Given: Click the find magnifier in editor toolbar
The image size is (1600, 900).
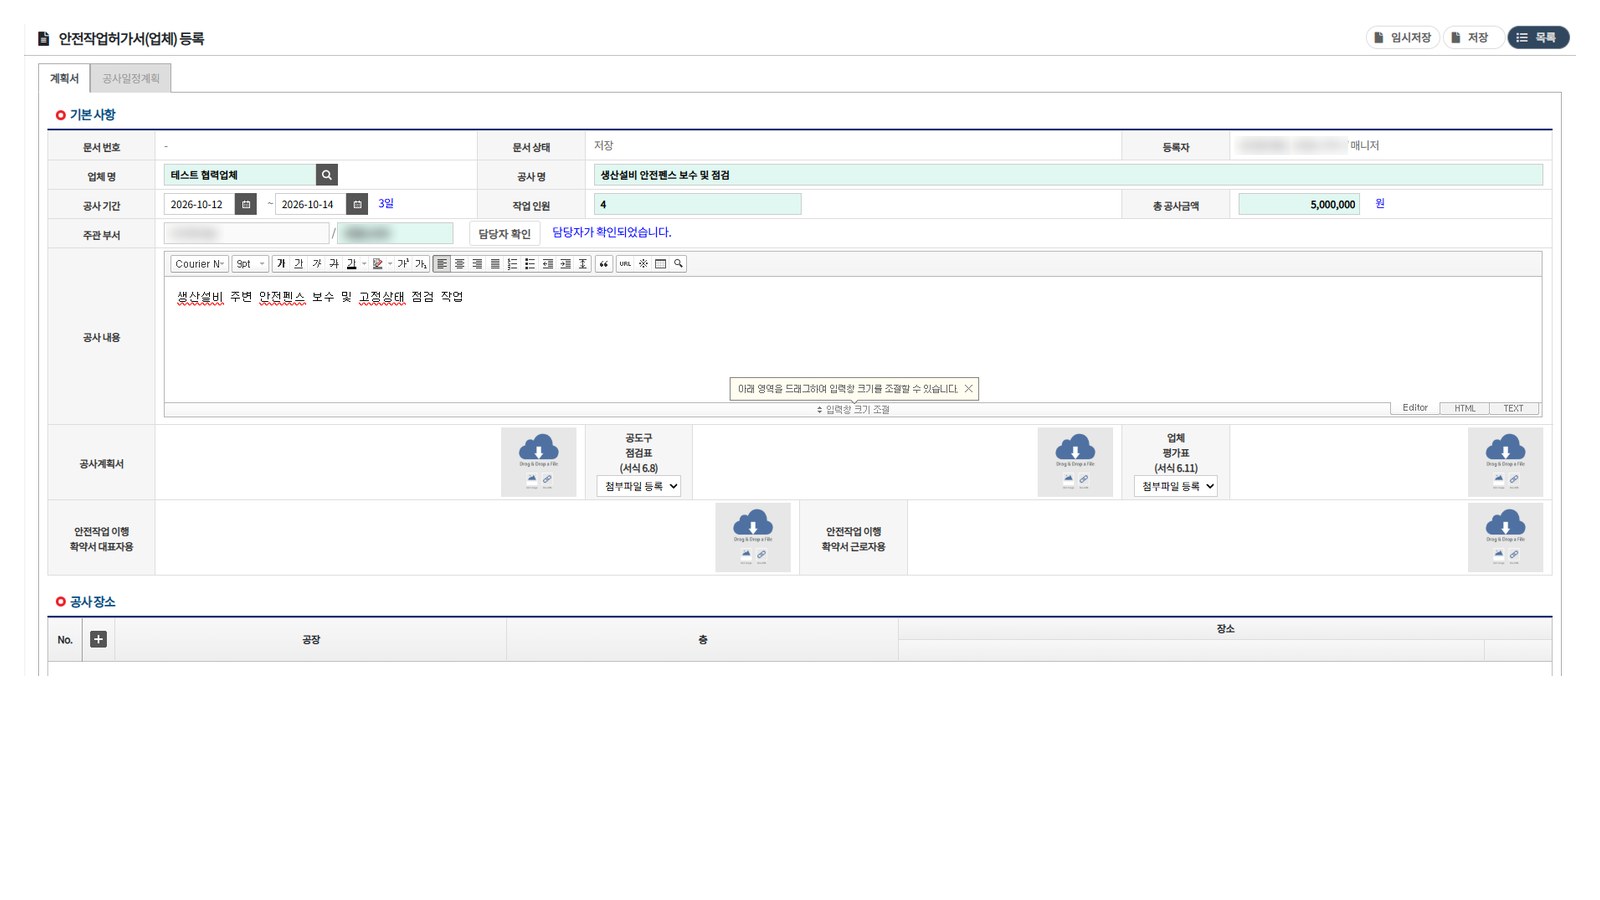Looking at the screenshot, I should (x=678, y=264).
